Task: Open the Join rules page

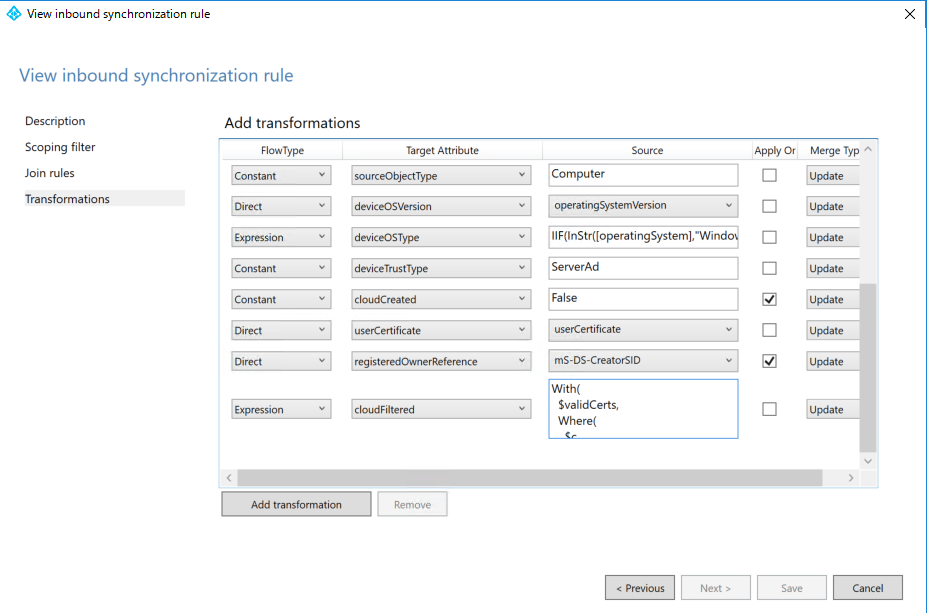Action: tap(50, 173)
